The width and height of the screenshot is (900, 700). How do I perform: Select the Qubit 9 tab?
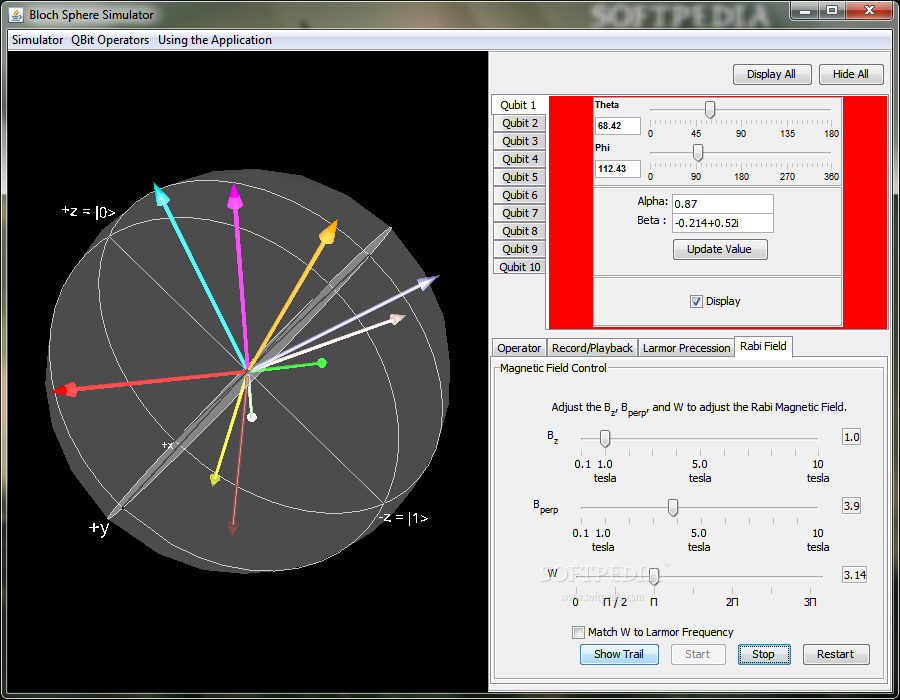[519, 249]
